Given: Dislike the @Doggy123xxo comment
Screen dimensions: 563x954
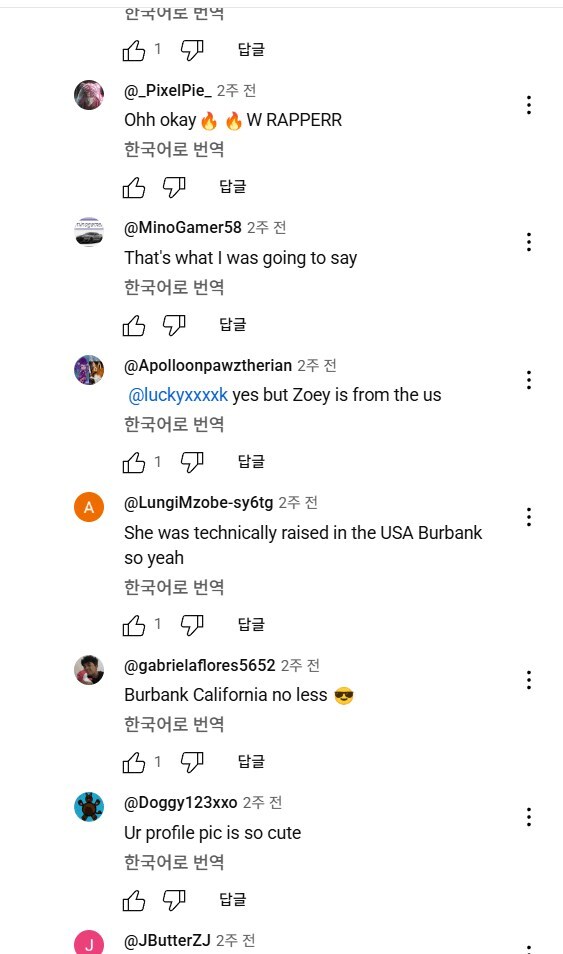Looking at the screenshot, I should (174, 900).
